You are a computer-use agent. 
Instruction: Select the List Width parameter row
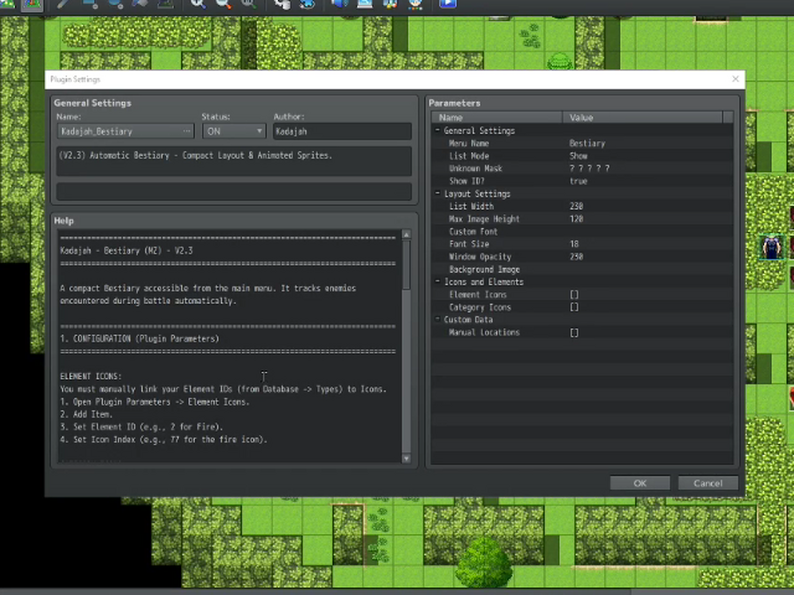[582, 206]
